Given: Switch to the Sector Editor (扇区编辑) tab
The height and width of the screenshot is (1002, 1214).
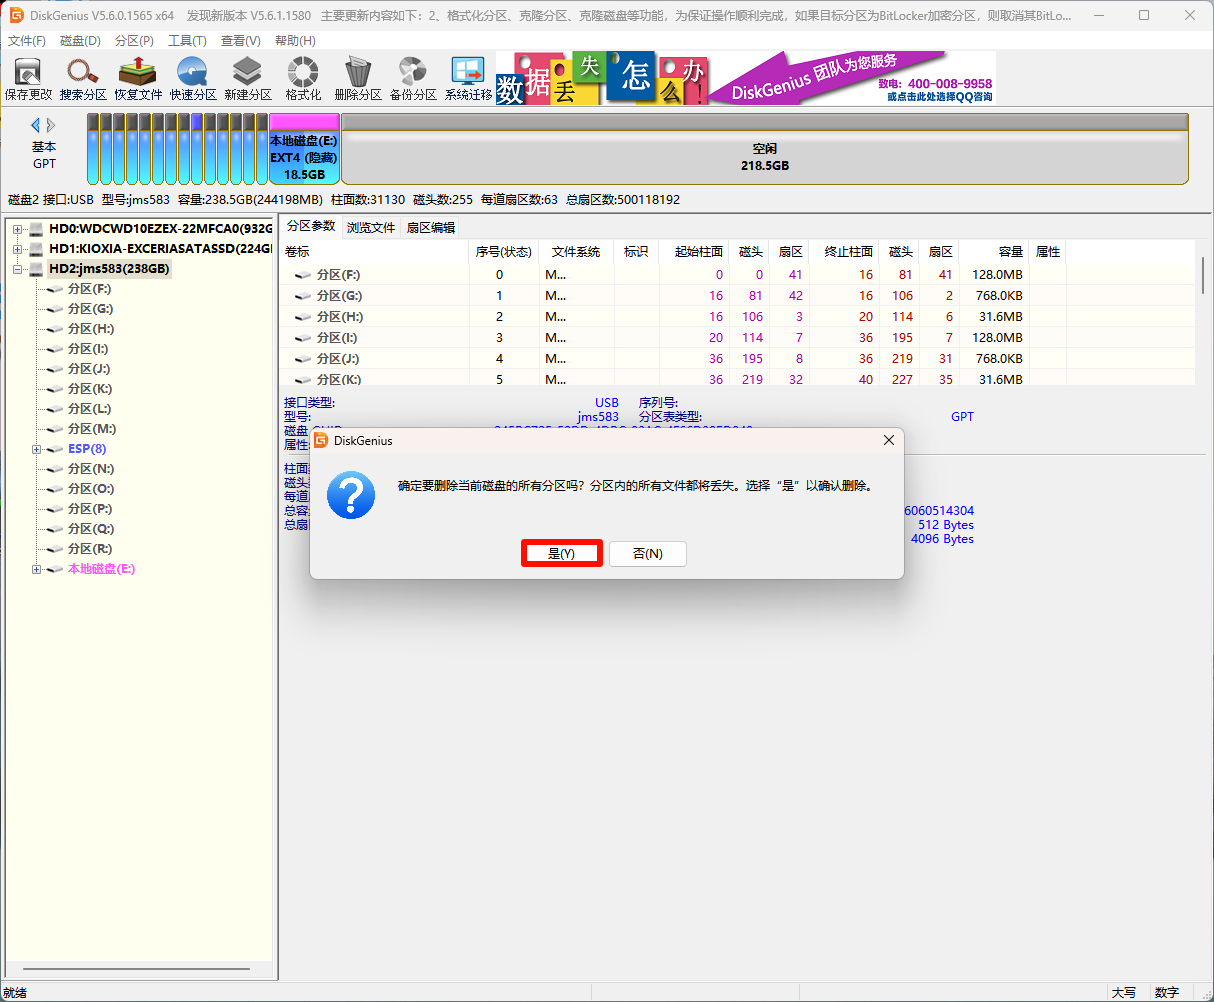Looking at the screenshot, I should point(431,227).
